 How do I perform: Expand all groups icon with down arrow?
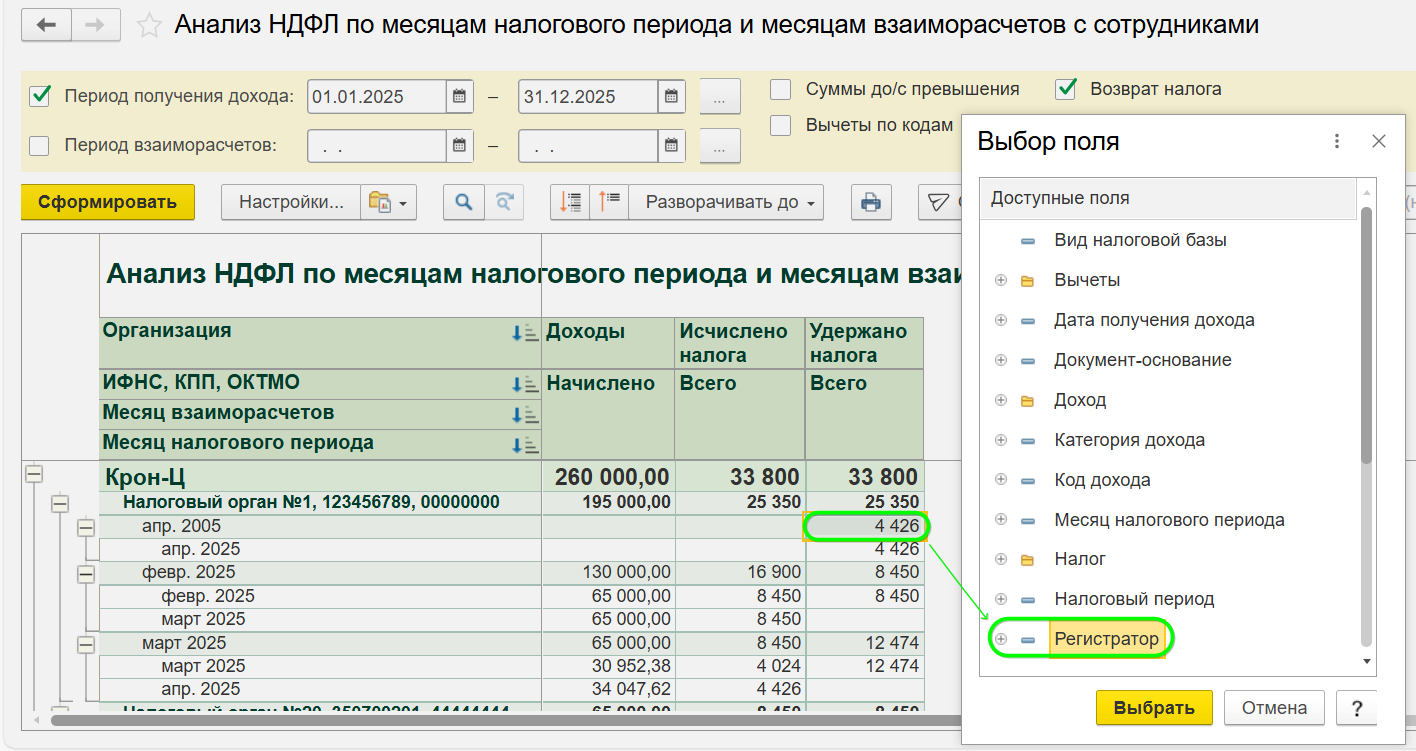(570, 202)
